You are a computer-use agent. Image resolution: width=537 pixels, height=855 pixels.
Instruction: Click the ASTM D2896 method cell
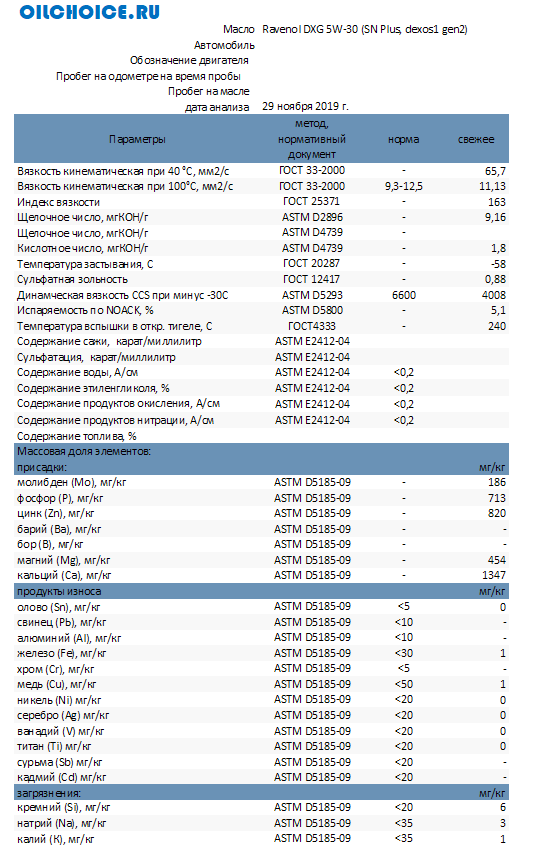point(312,218)
